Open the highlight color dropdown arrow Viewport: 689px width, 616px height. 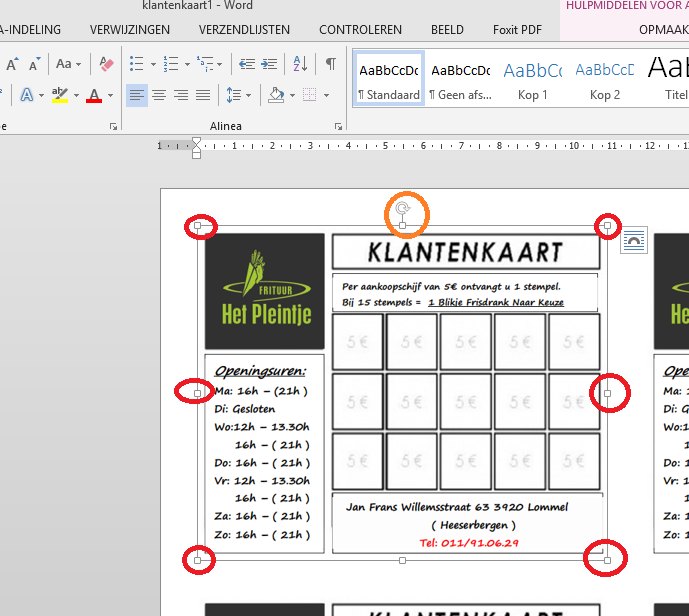[76, 95]
